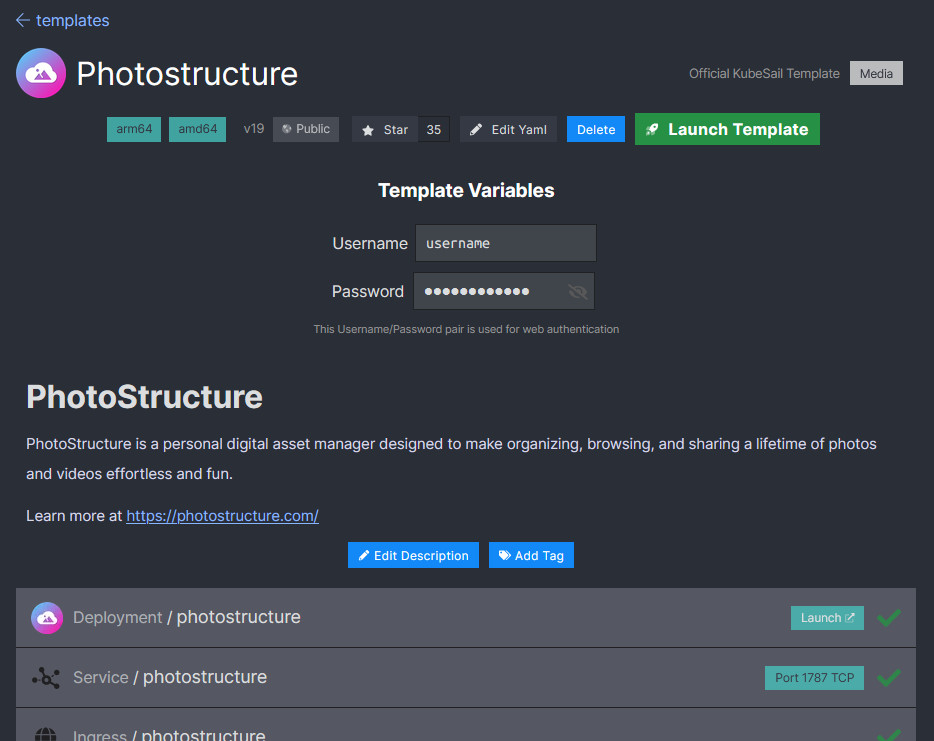934x741 pixels.
Task: Click the Add Tag button
Action: pyautogui.click(x=531, y=555)
